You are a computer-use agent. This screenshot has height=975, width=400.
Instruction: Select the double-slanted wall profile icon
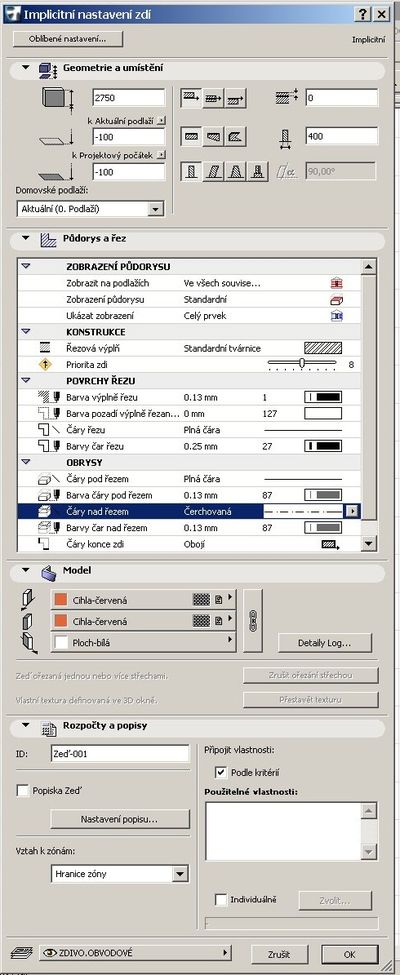coord(235,171)
